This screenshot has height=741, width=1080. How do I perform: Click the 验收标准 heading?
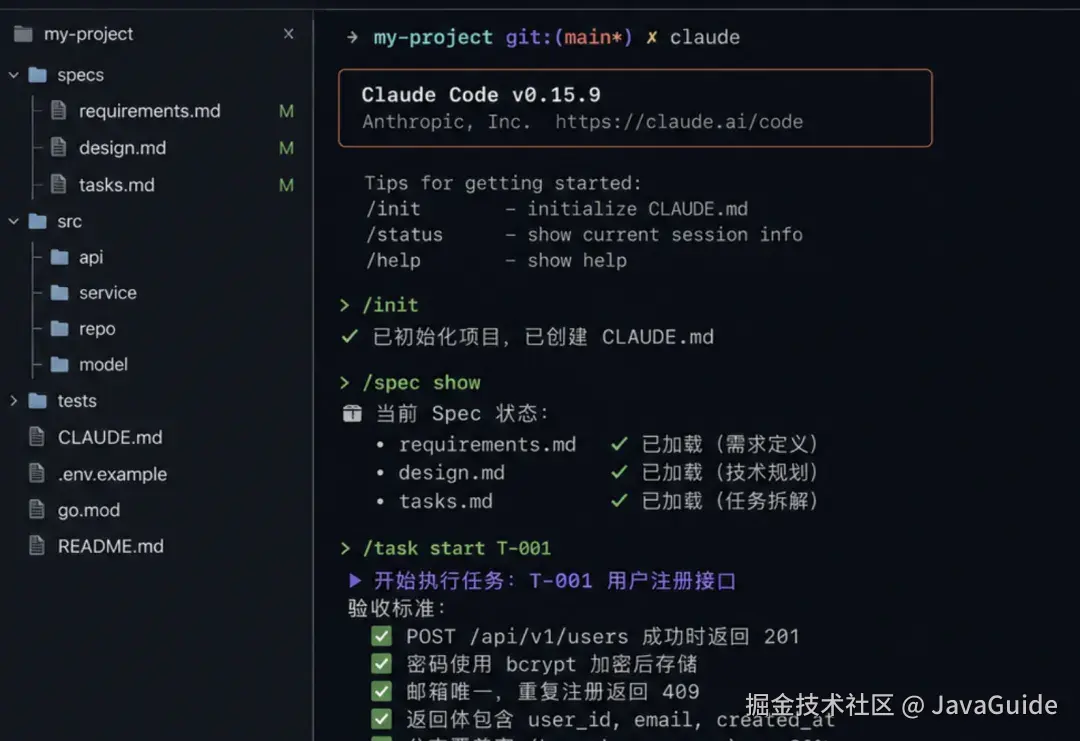(x=397, y=608)
